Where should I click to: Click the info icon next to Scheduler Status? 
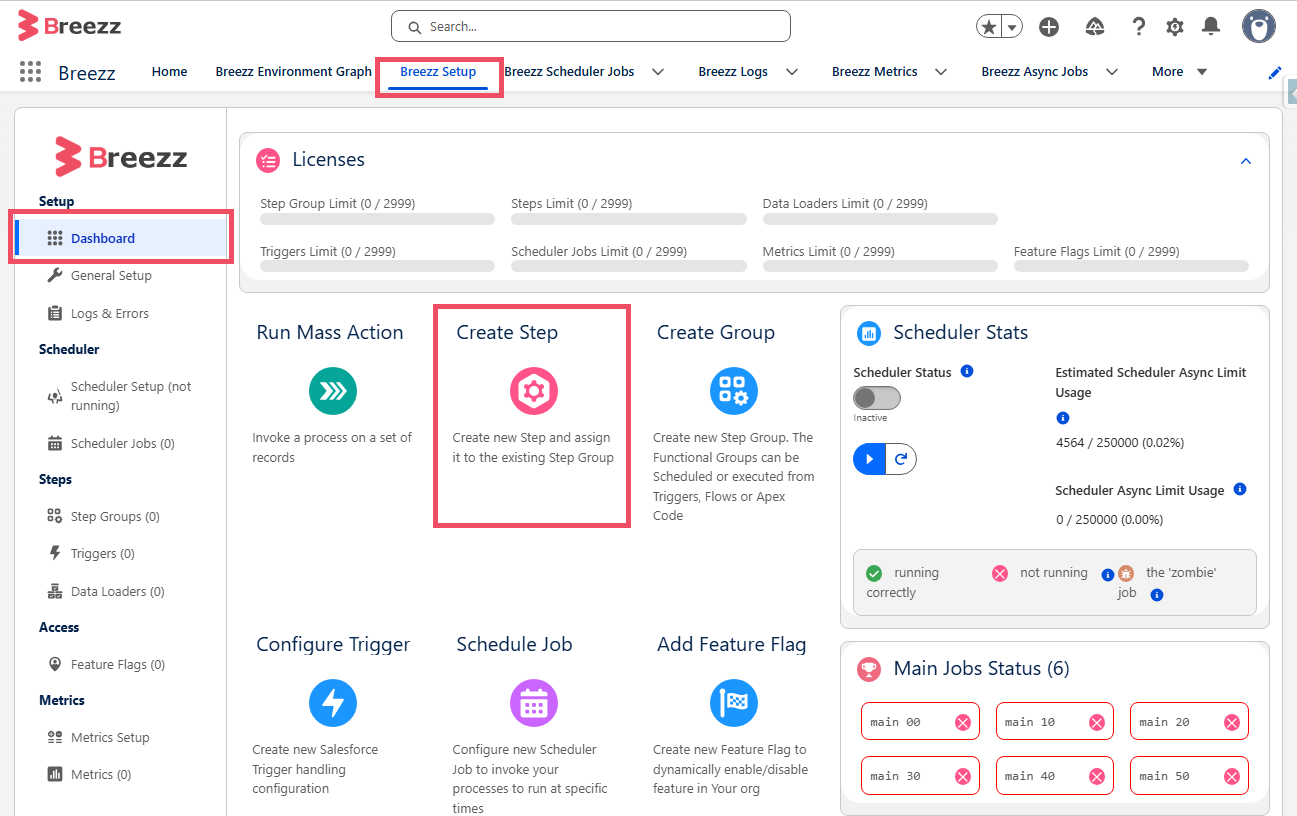[967, 371]
